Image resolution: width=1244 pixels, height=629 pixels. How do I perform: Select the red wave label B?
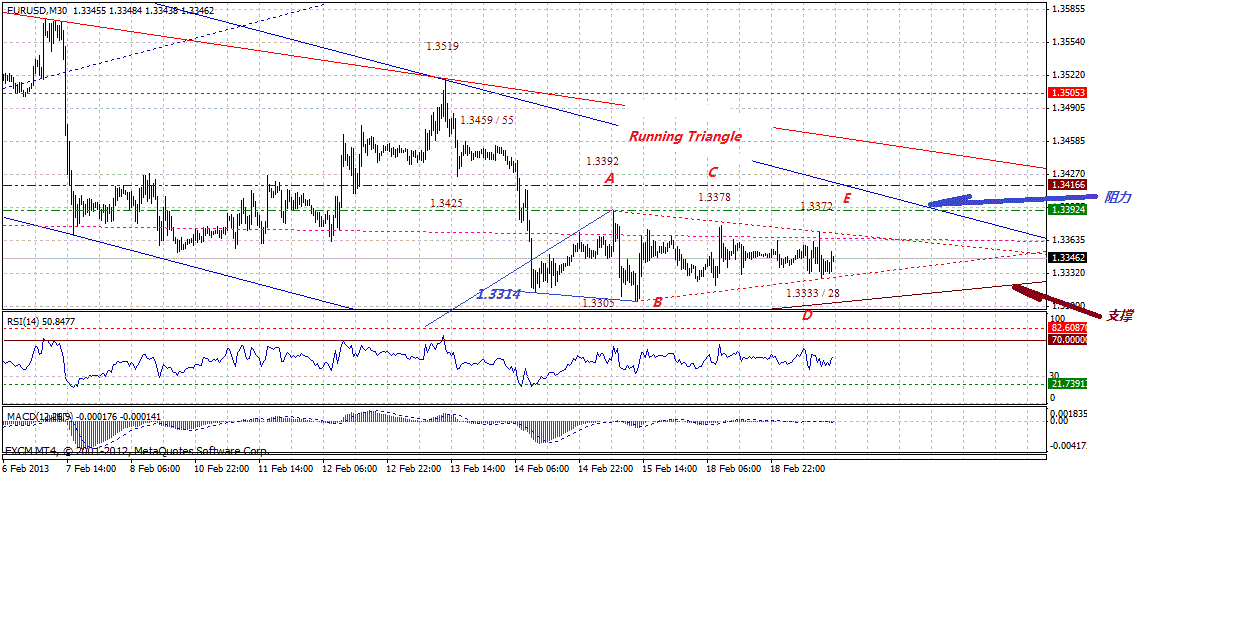point(657,301)
